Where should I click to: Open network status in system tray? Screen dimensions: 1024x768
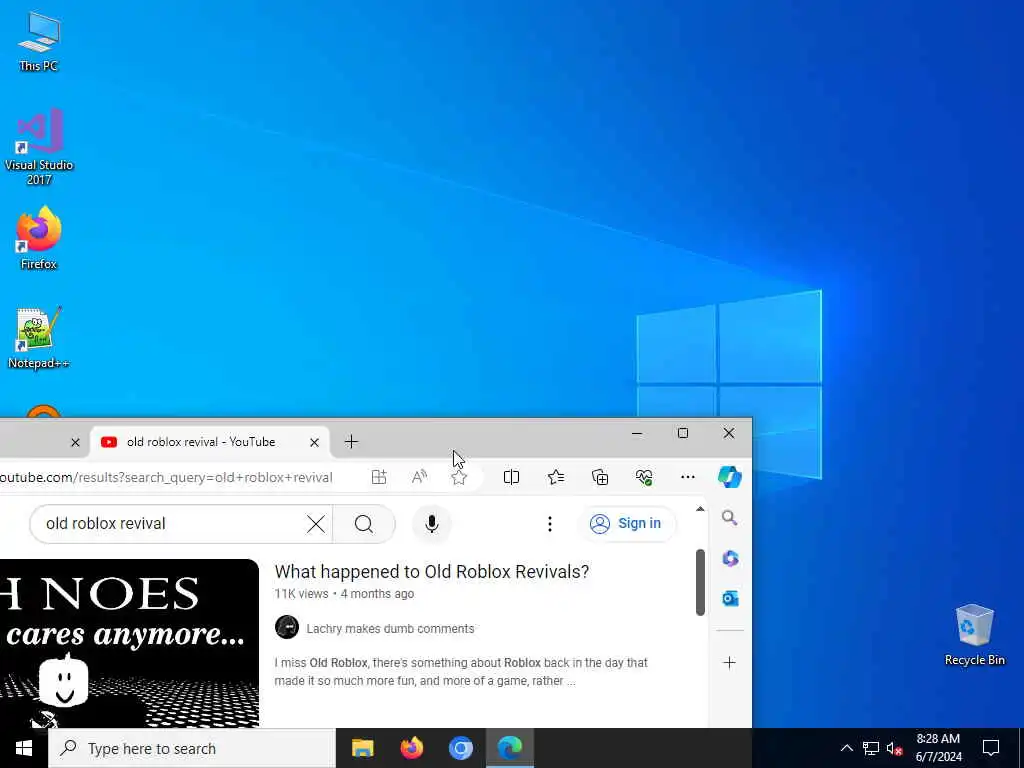[x=871, y=748]
